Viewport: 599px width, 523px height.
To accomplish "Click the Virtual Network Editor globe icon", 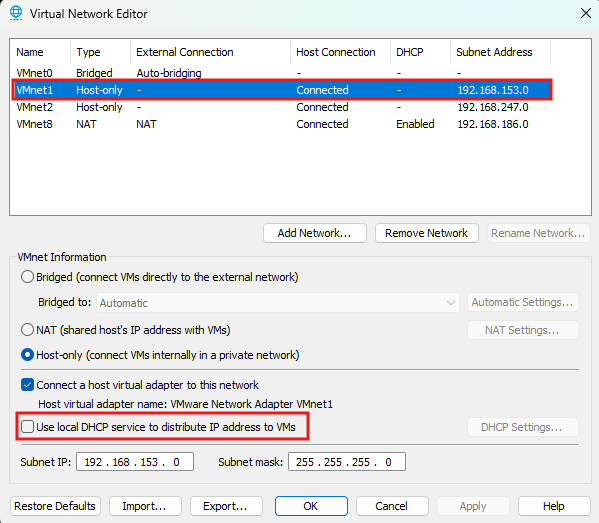I will coord(16,13).
